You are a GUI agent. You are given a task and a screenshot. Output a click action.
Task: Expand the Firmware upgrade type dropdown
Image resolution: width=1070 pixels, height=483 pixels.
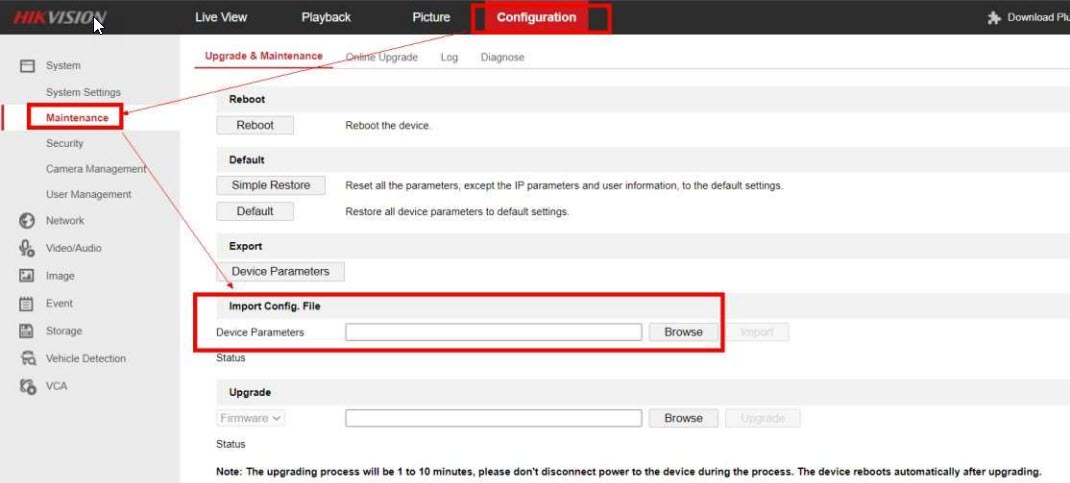click(250, 418)
